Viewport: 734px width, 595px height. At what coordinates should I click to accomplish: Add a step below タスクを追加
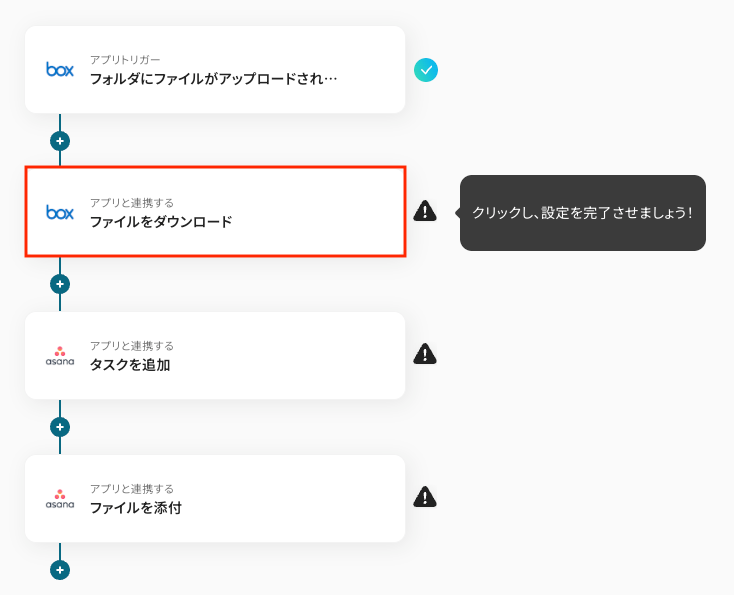(x=60, y=427)
